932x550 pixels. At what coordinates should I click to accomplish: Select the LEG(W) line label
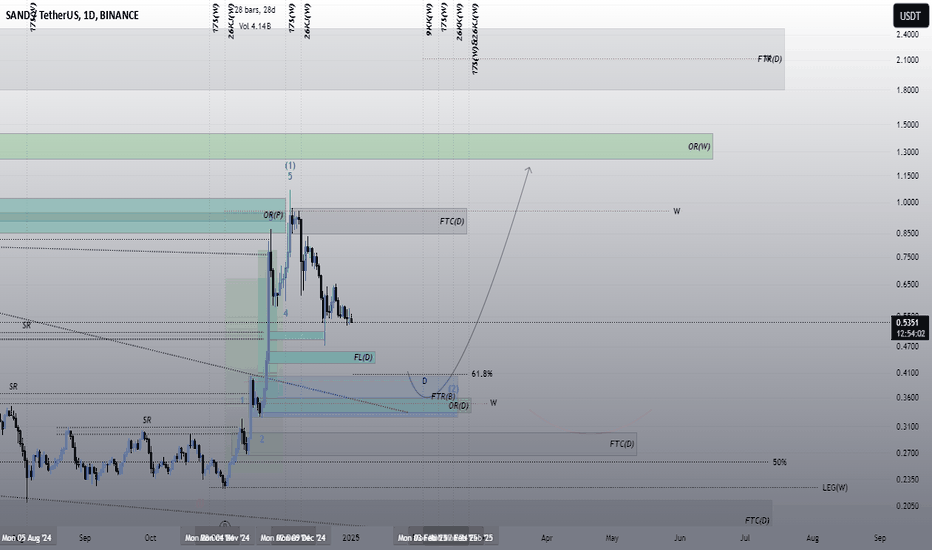pyautogui.click(x=835, y=488)
